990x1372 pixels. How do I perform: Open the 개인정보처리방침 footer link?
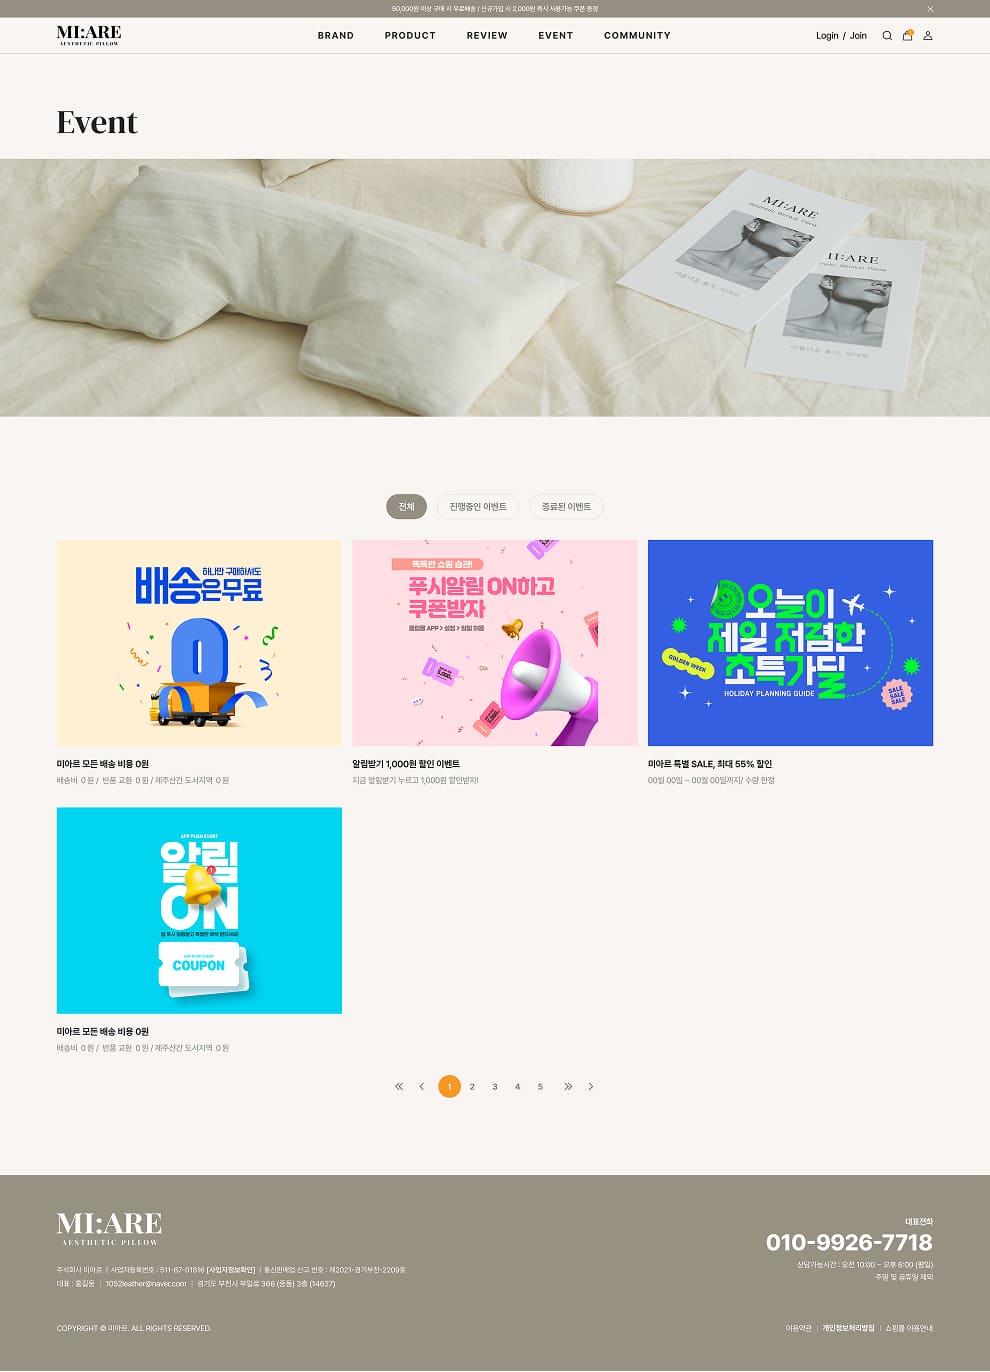click(x=848, y=1329)
